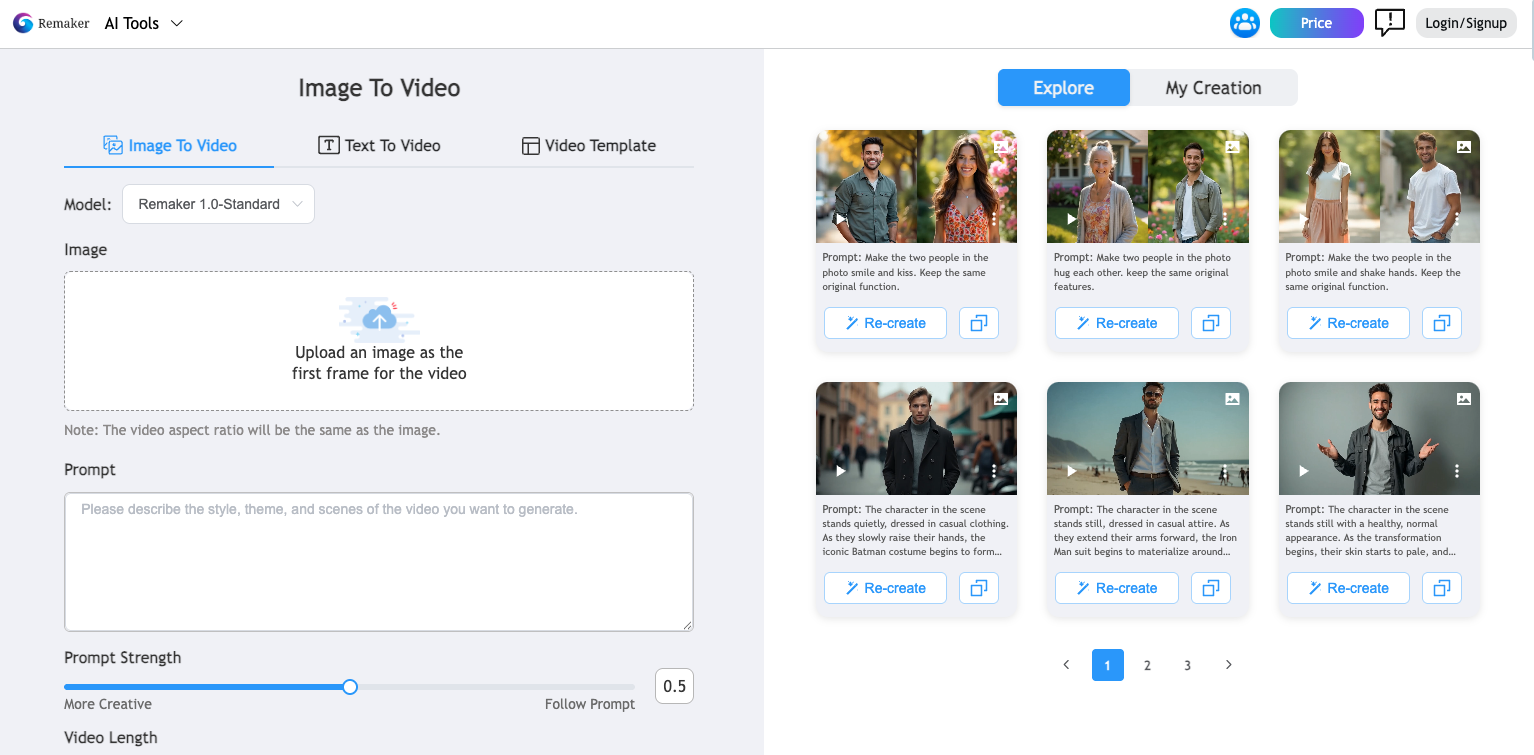
Task: Click the source image icon on the Batman card
Action: [x=1001, y=398]
